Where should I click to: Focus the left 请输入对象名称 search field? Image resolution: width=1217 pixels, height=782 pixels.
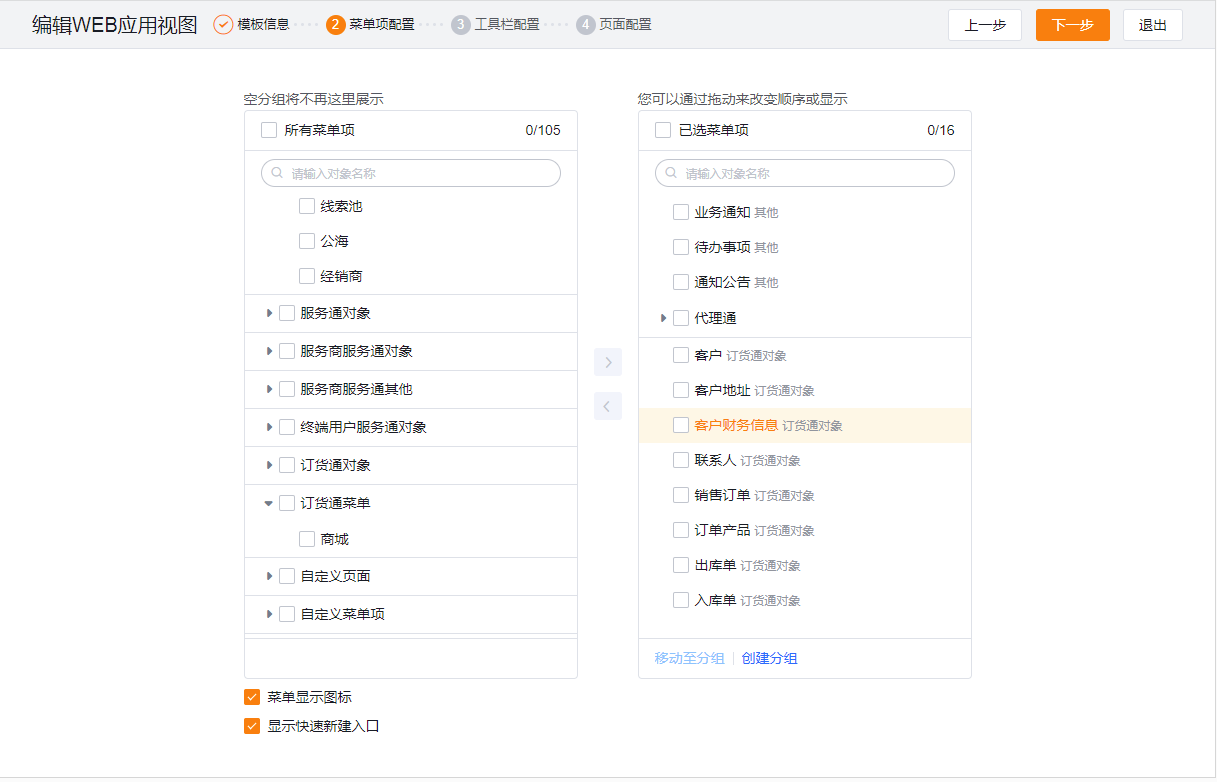[x=420, y=173]
